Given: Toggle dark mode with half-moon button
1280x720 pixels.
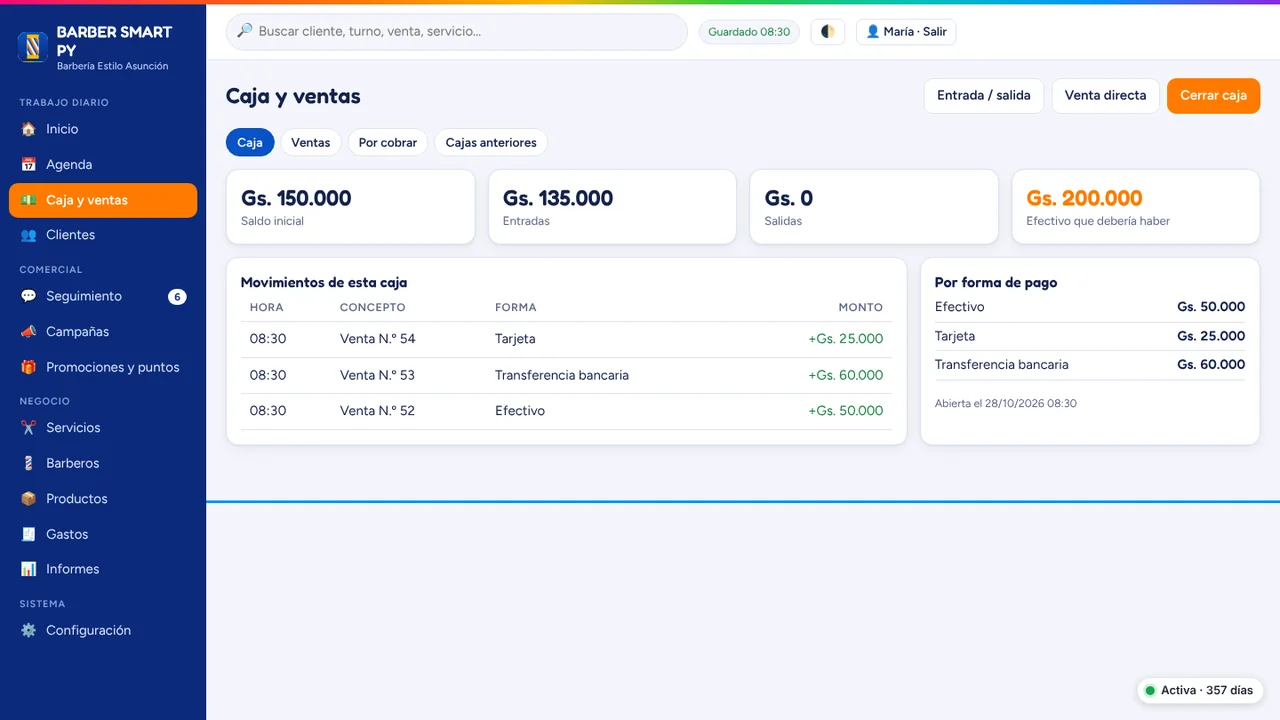Looking at the screenshot, I should 827,32.
